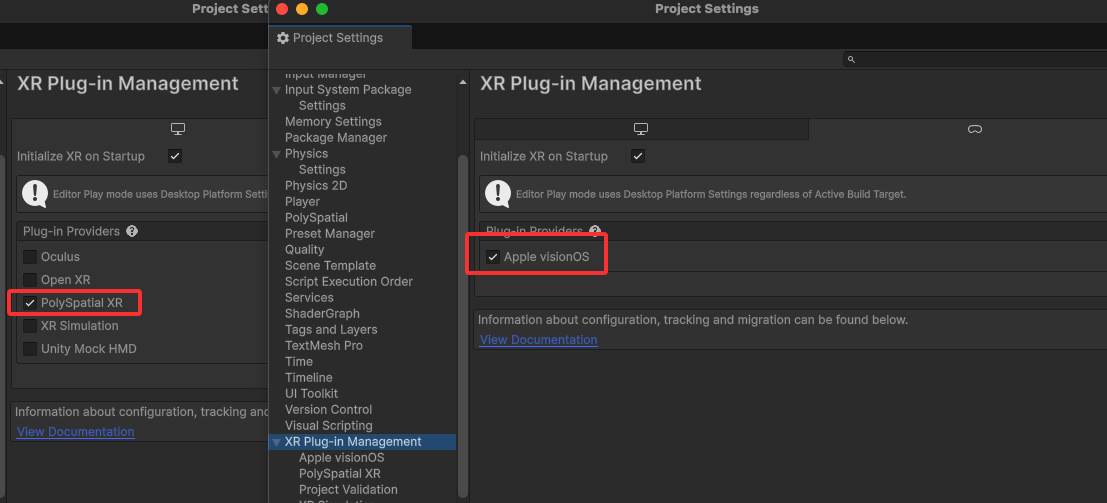
Task: Select Scene Template settings
Action: tap(330, 266)
